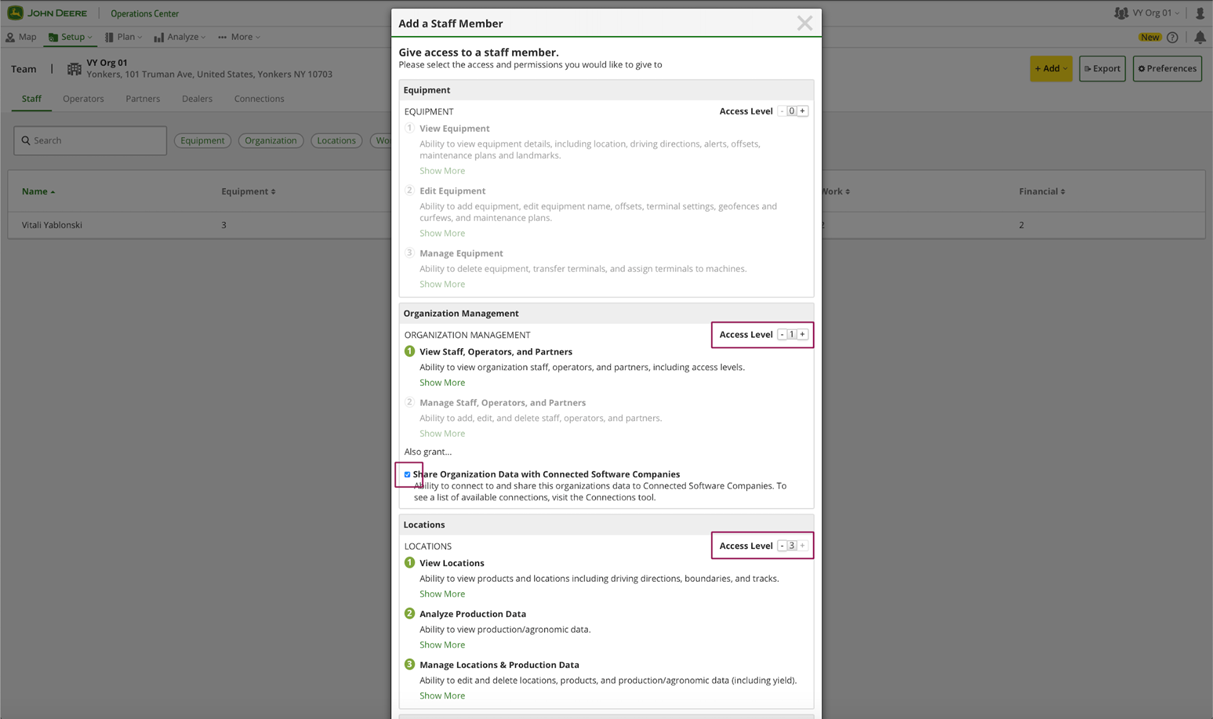The width and height of the screenshot is (1213, 719).
Task: Select level 1 View Equipment permission
Action: tap(409, 128)
